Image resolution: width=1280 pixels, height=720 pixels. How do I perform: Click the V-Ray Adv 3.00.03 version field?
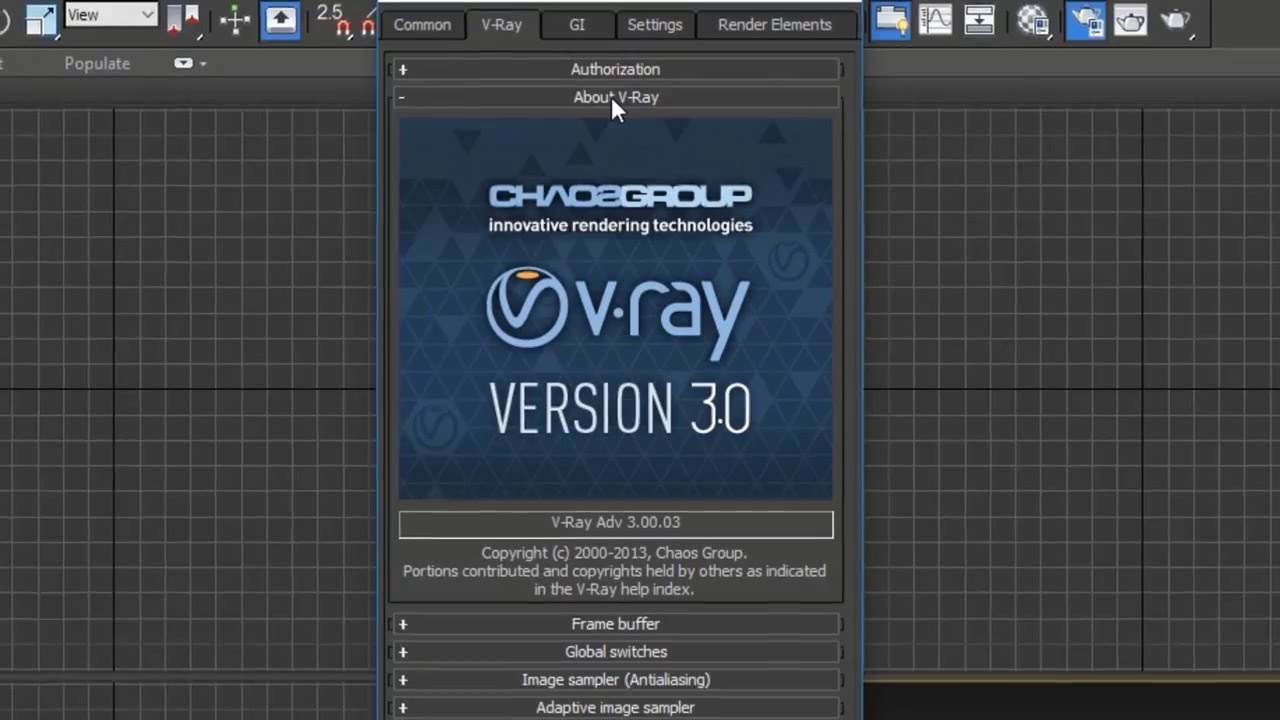tap(616, 524)
